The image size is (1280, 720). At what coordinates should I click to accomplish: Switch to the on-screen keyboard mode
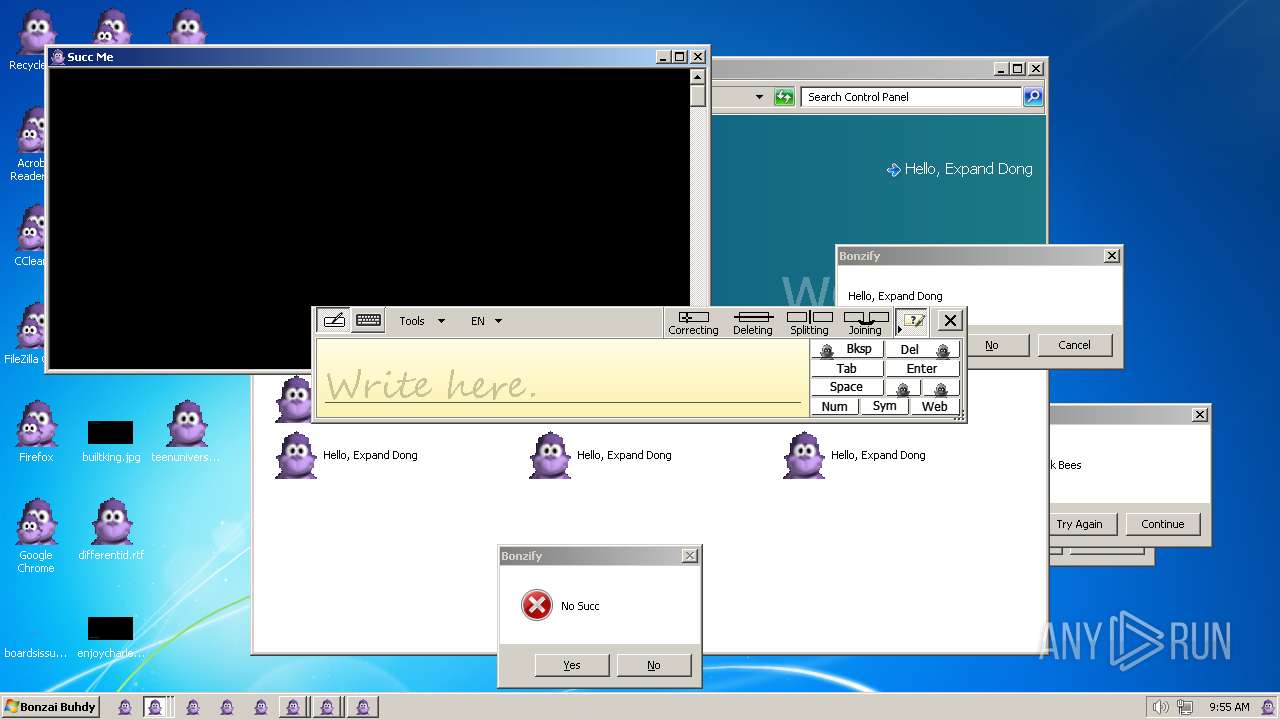pos(368,321)
